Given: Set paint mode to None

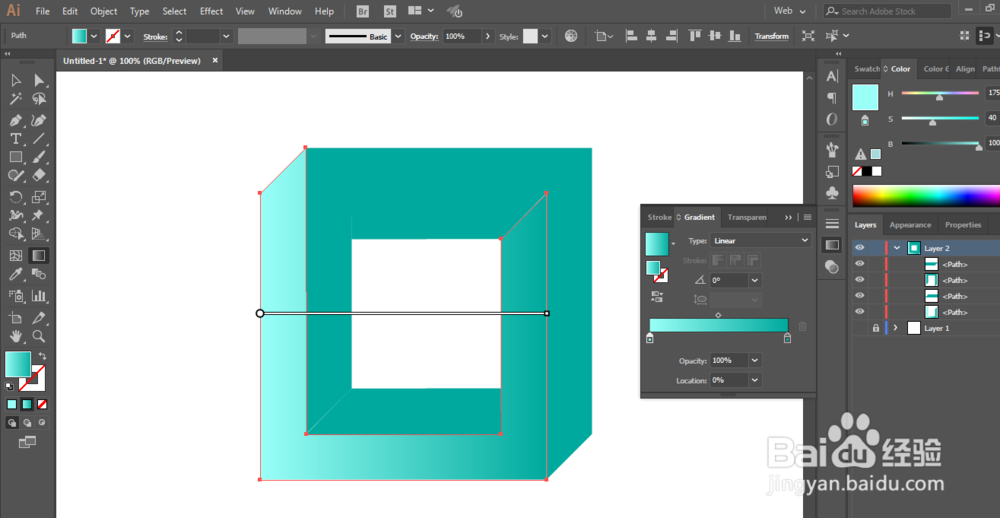Looking at the screenshot, I should tap(42, 404).
